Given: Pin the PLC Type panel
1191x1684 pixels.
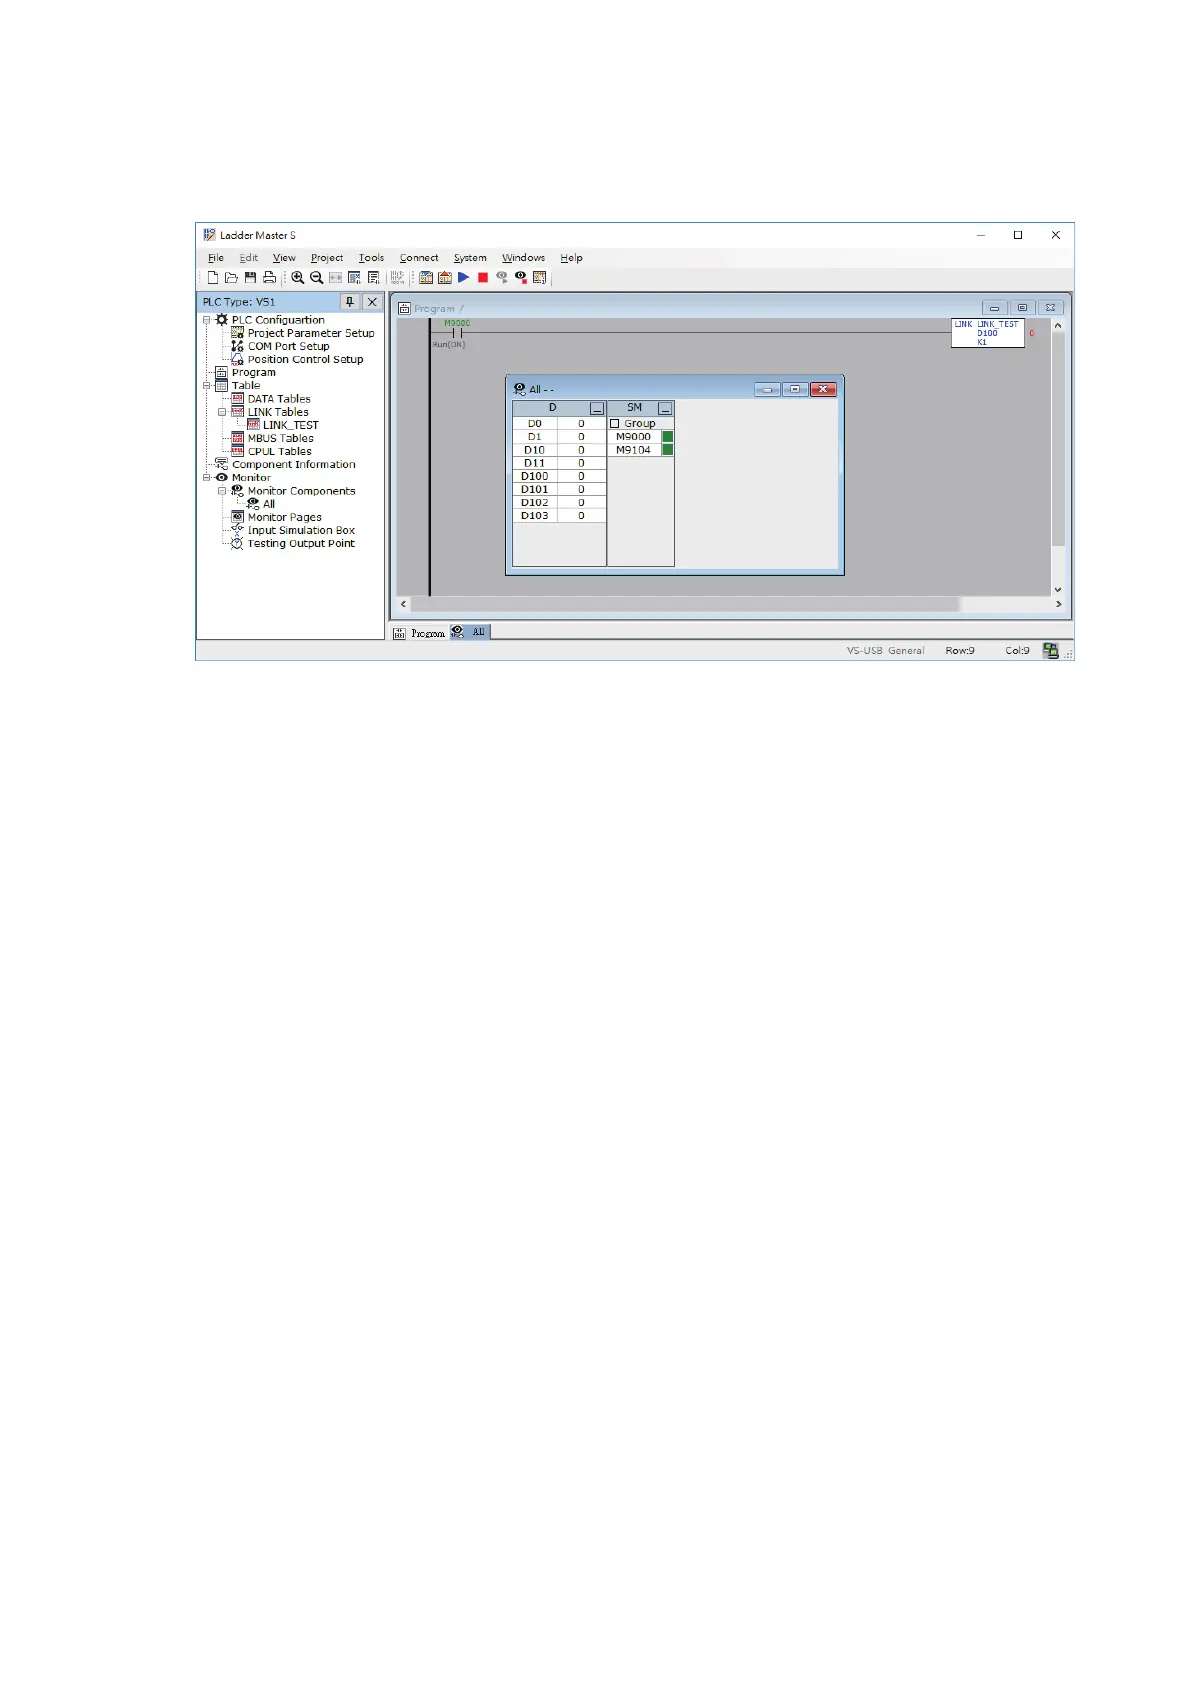Looking at the screenshot, I should 350,302.
